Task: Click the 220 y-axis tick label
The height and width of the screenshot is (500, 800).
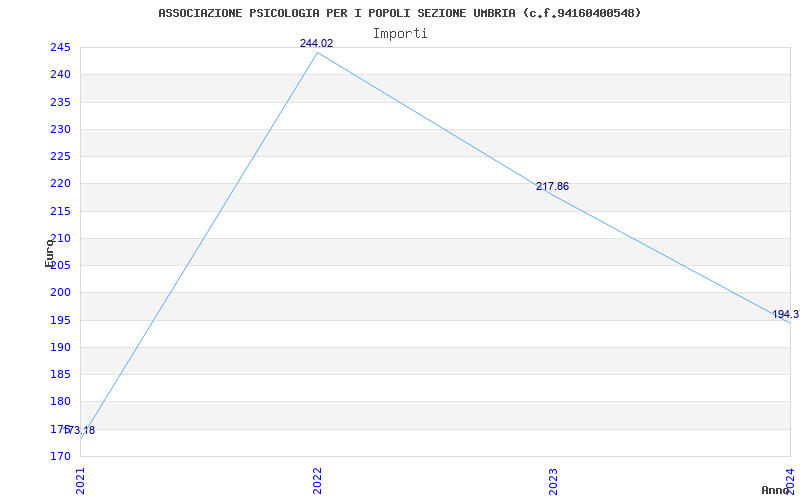Action: point(60,183)
